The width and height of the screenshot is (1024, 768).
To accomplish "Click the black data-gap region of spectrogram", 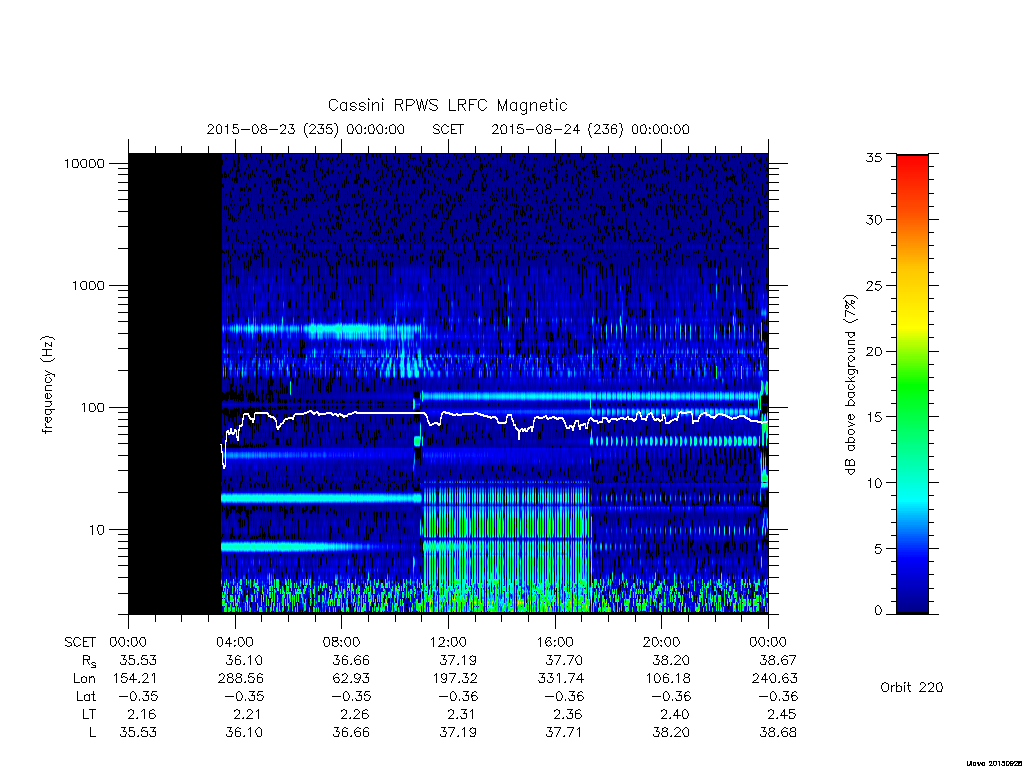I will click(175, 383).
